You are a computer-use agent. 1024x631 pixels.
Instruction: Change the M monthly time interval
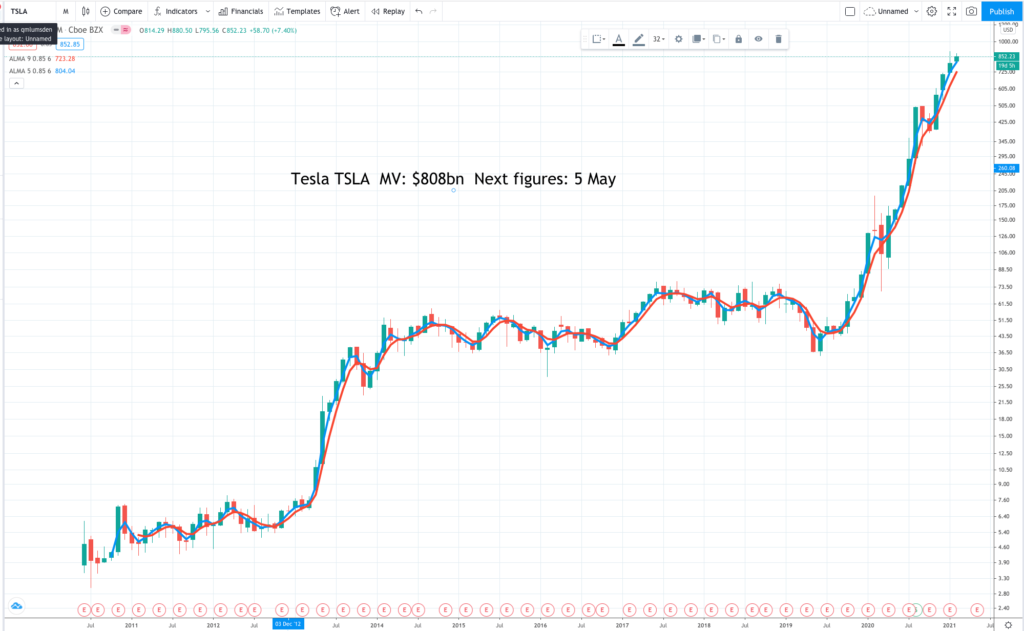click(65, 11)
